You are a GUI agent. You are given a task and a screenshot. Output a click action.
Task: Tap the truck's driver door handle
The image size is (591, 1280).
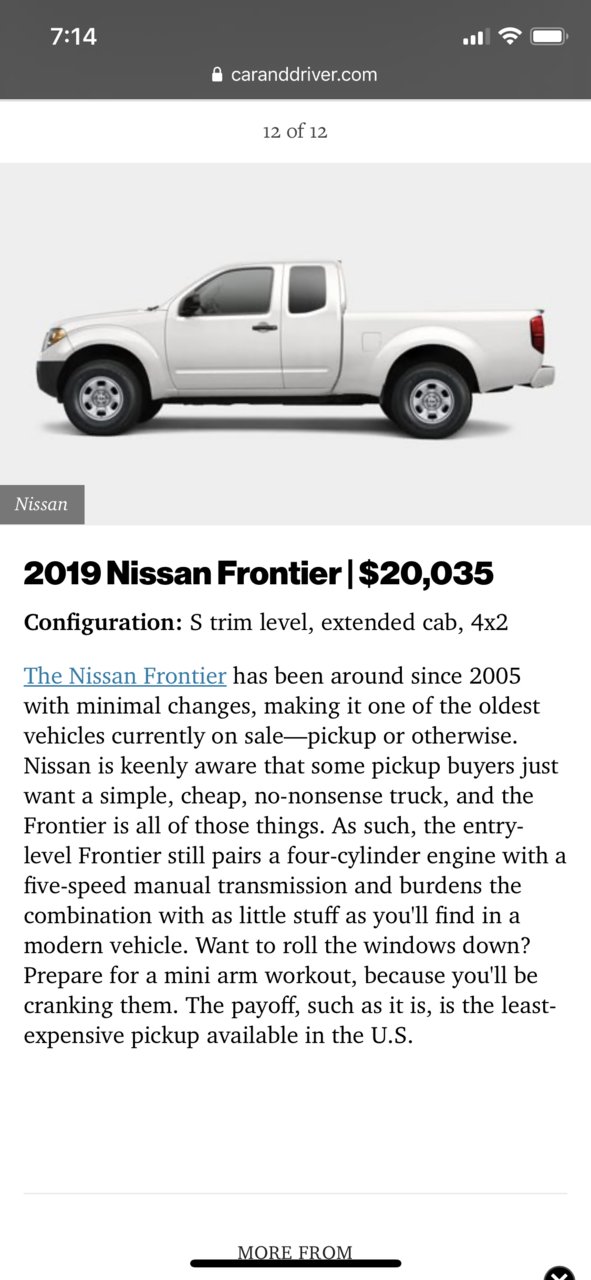pos(265,327)
